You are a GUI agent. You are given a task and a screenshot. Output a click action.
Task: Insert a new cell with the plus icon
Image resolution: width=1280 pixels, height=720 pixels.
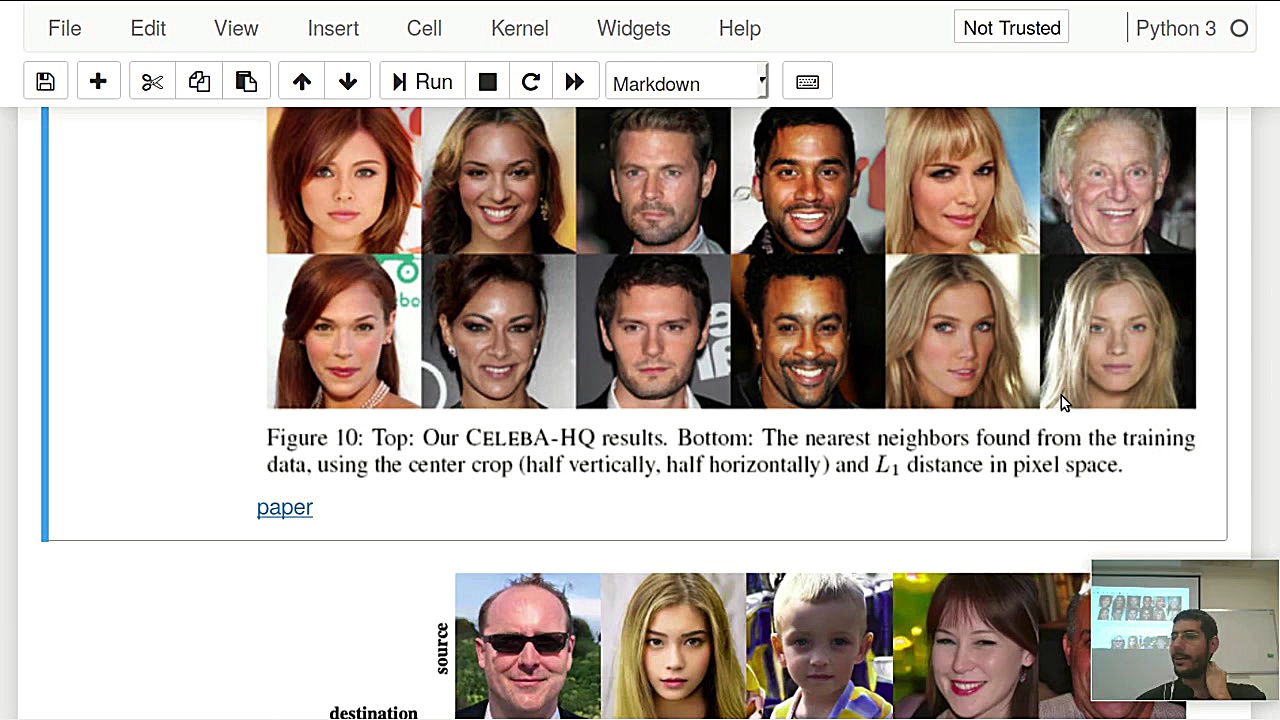(x=98, y=82)
